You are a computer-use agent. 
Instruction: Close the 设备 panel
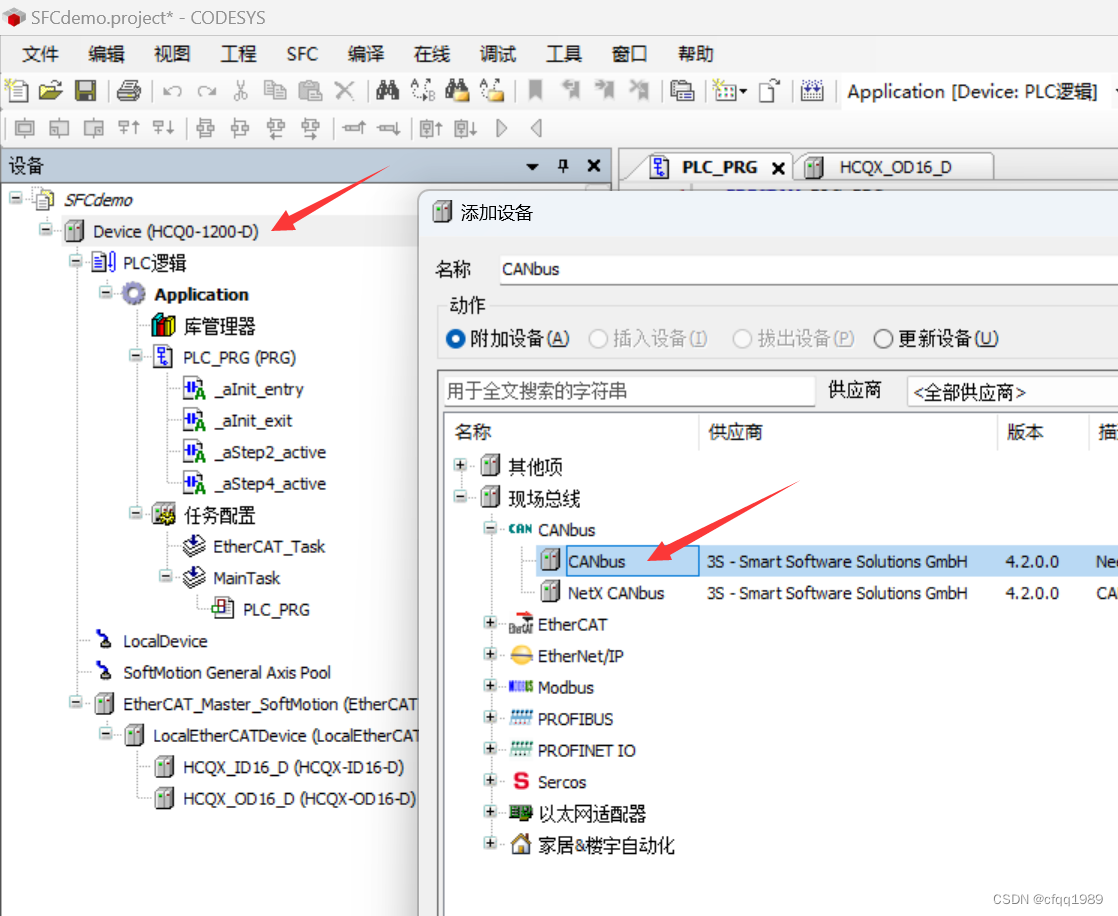[x=593, y=166]
